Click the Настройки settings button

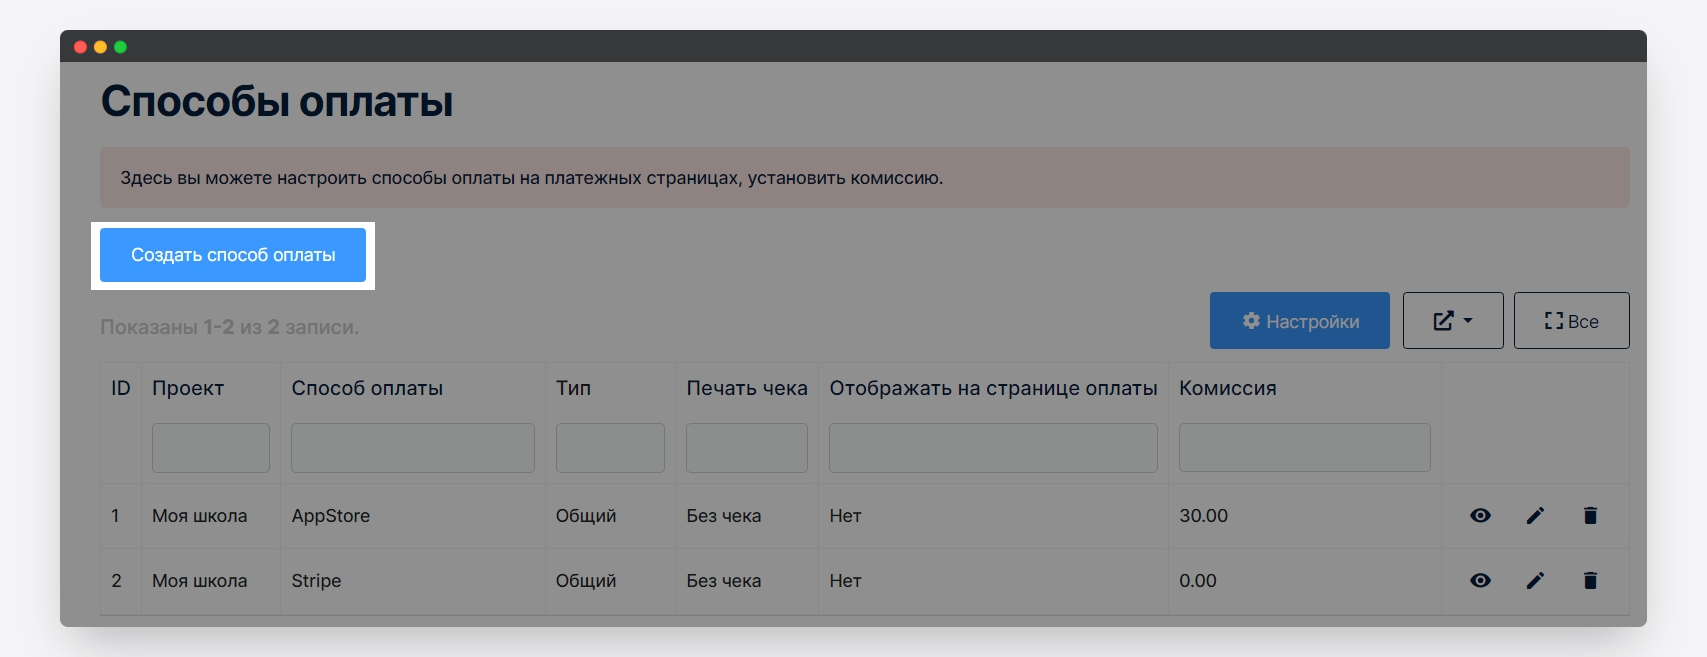tap(1299, 321)
